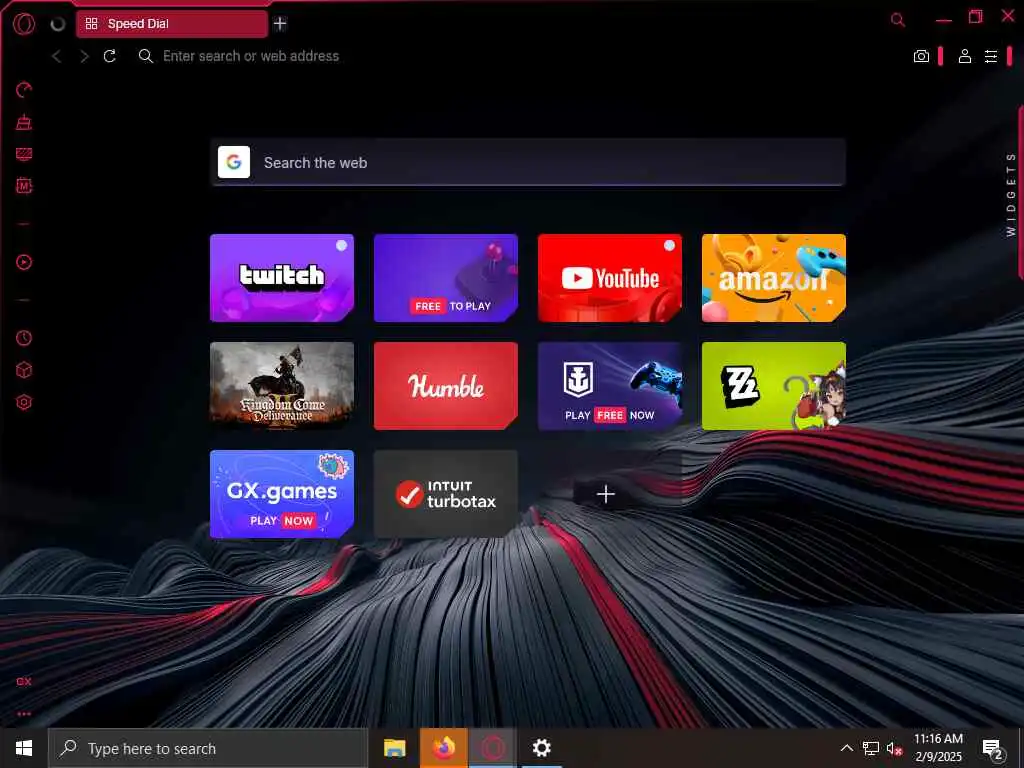Open the Humble speed dial tile
1024x768 pixels.
click(x=446, y=386)
